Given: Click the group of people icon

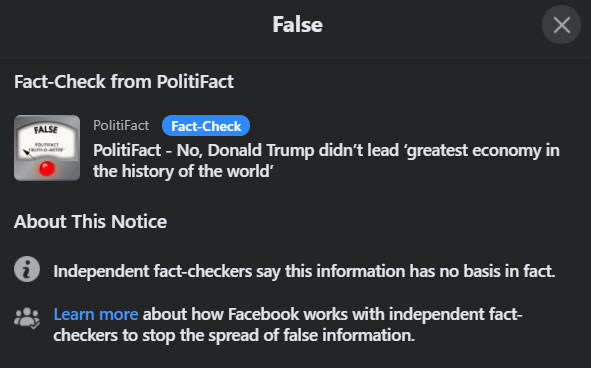Looking at the screenshot, I should (27, 319).
